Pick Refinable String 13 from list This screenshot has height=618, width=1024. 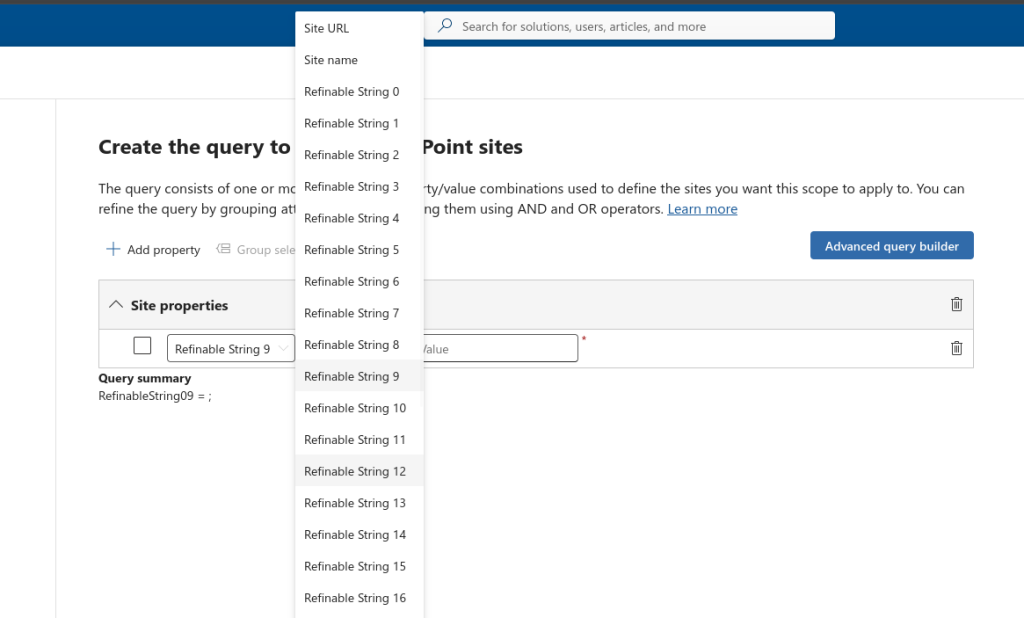click(x=359, y=504)
